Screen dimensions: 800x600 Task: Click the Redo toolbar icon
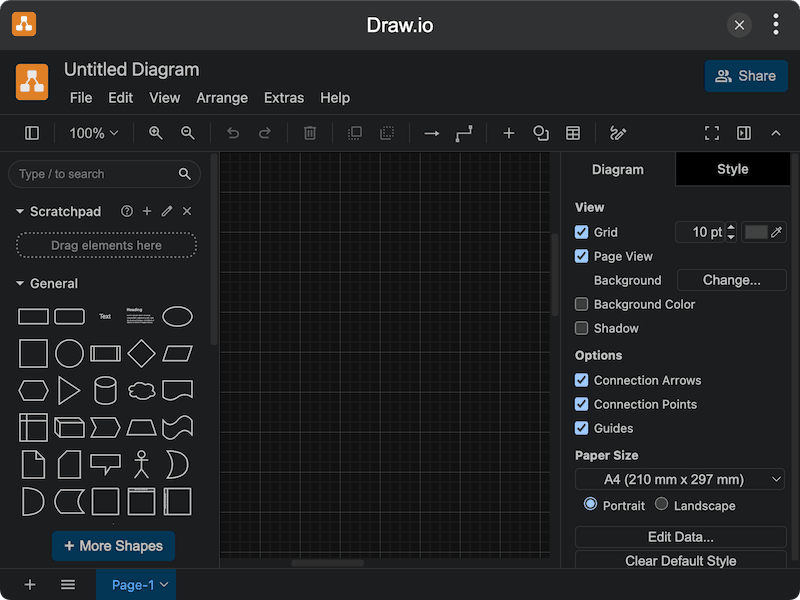click(265, 132)
